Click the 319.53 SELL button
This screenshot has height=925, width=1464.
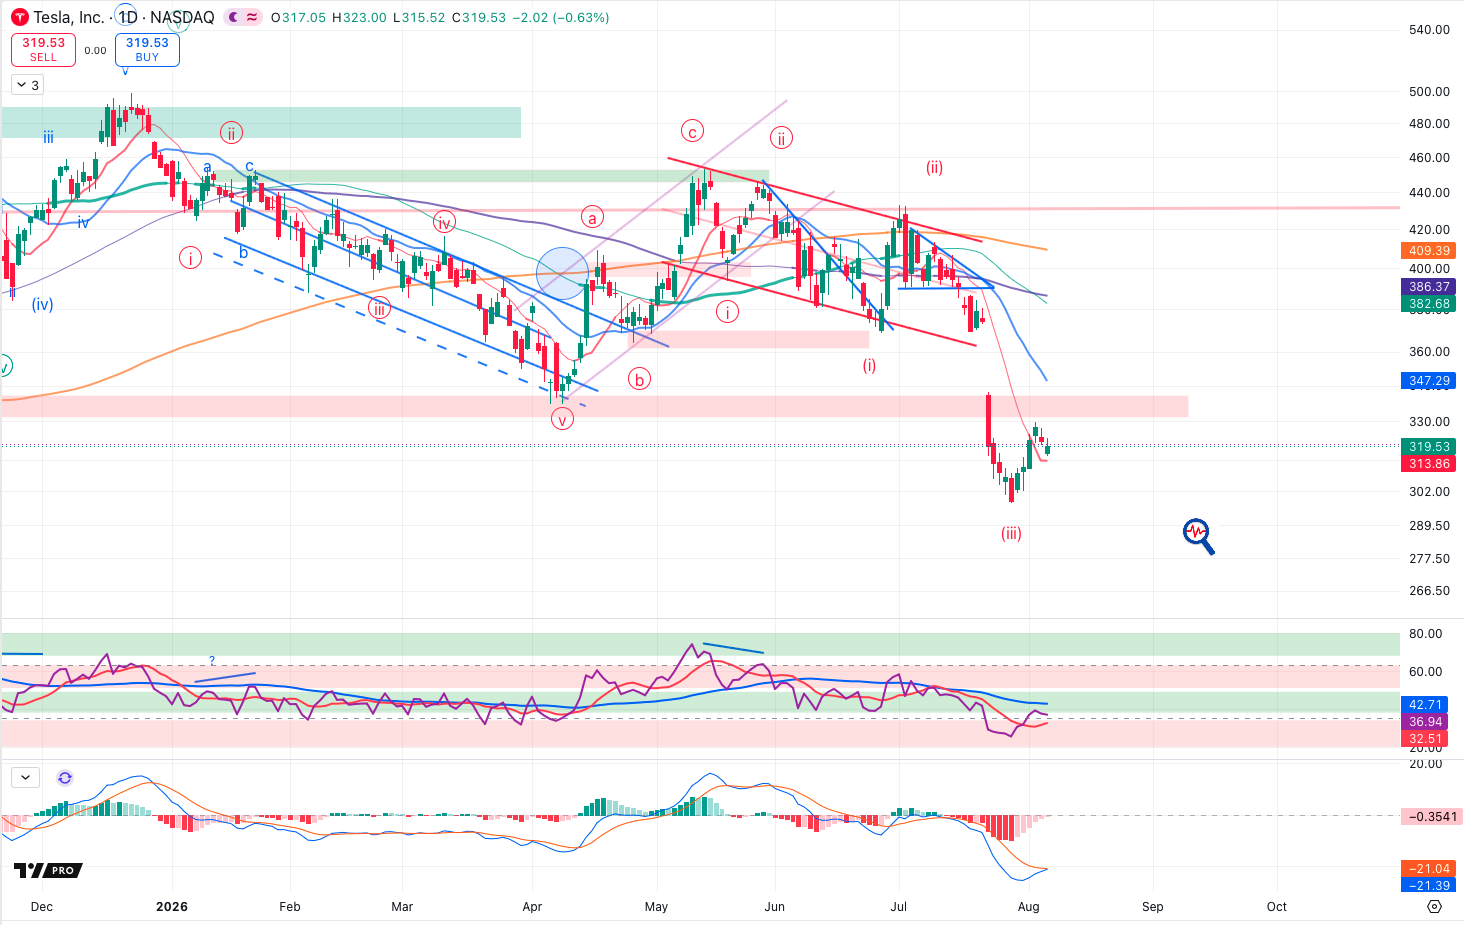coord(43,49)
